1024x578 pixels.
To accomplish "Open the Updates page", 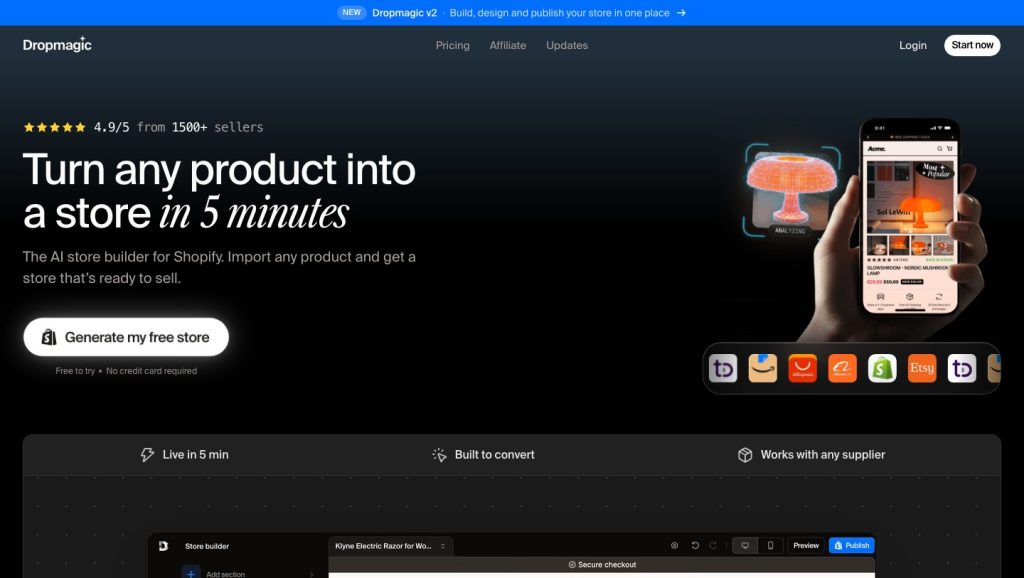I will tap(567, 45).
